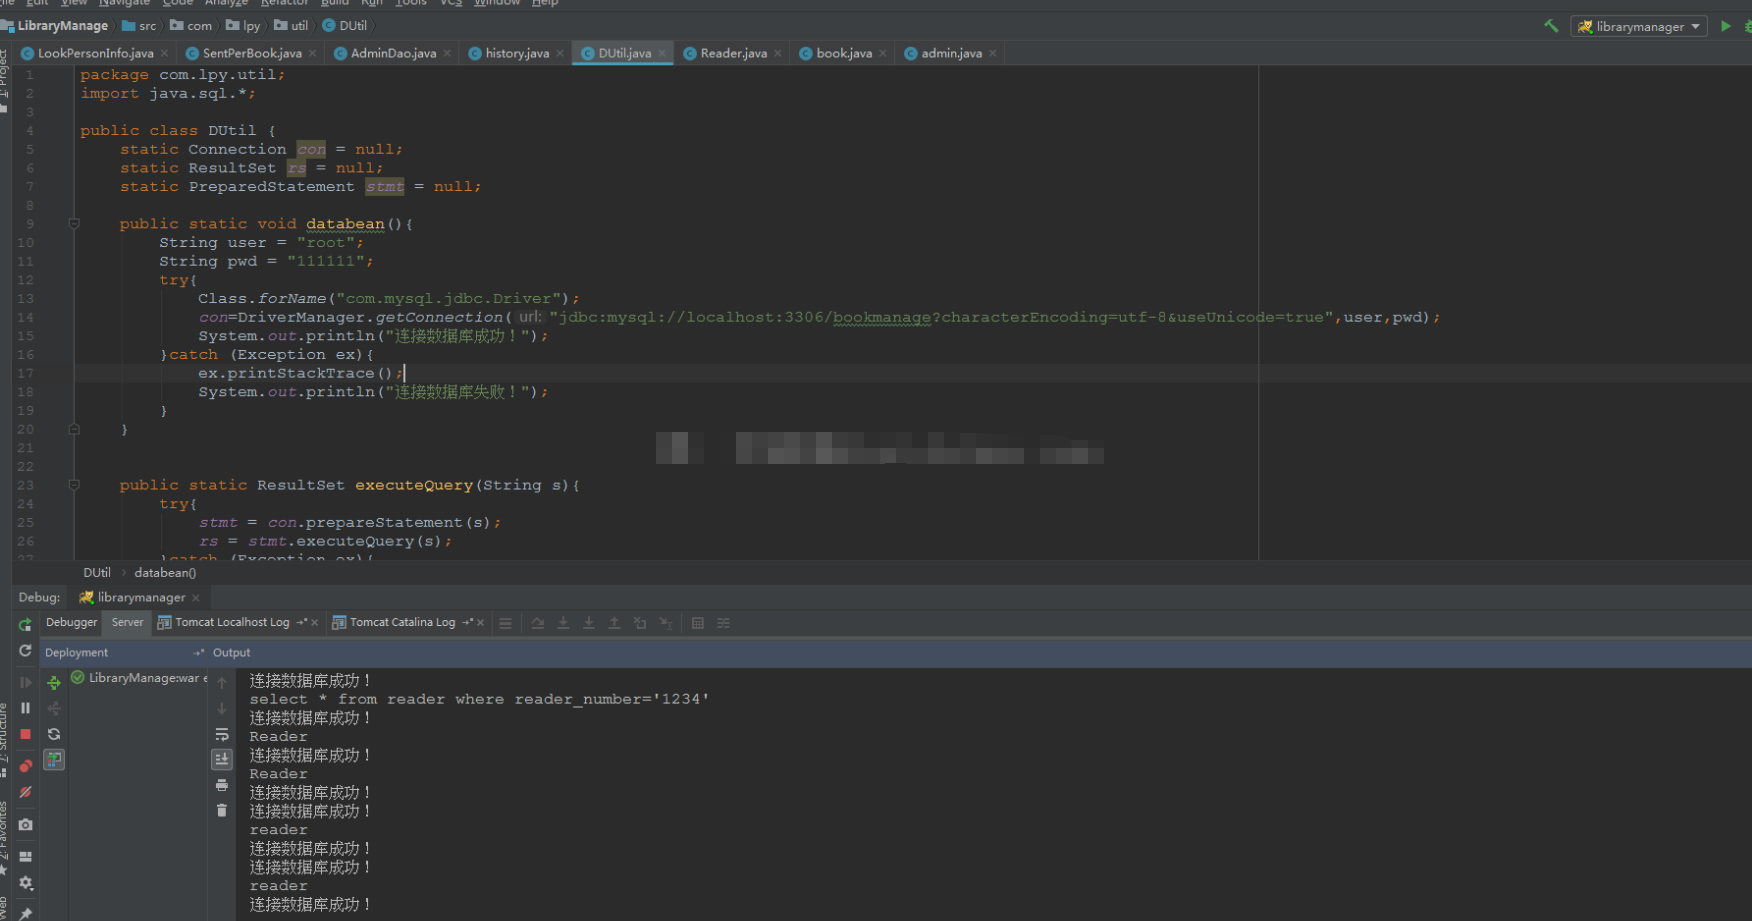Open the Tomcat Catalina Log tab

402,623
